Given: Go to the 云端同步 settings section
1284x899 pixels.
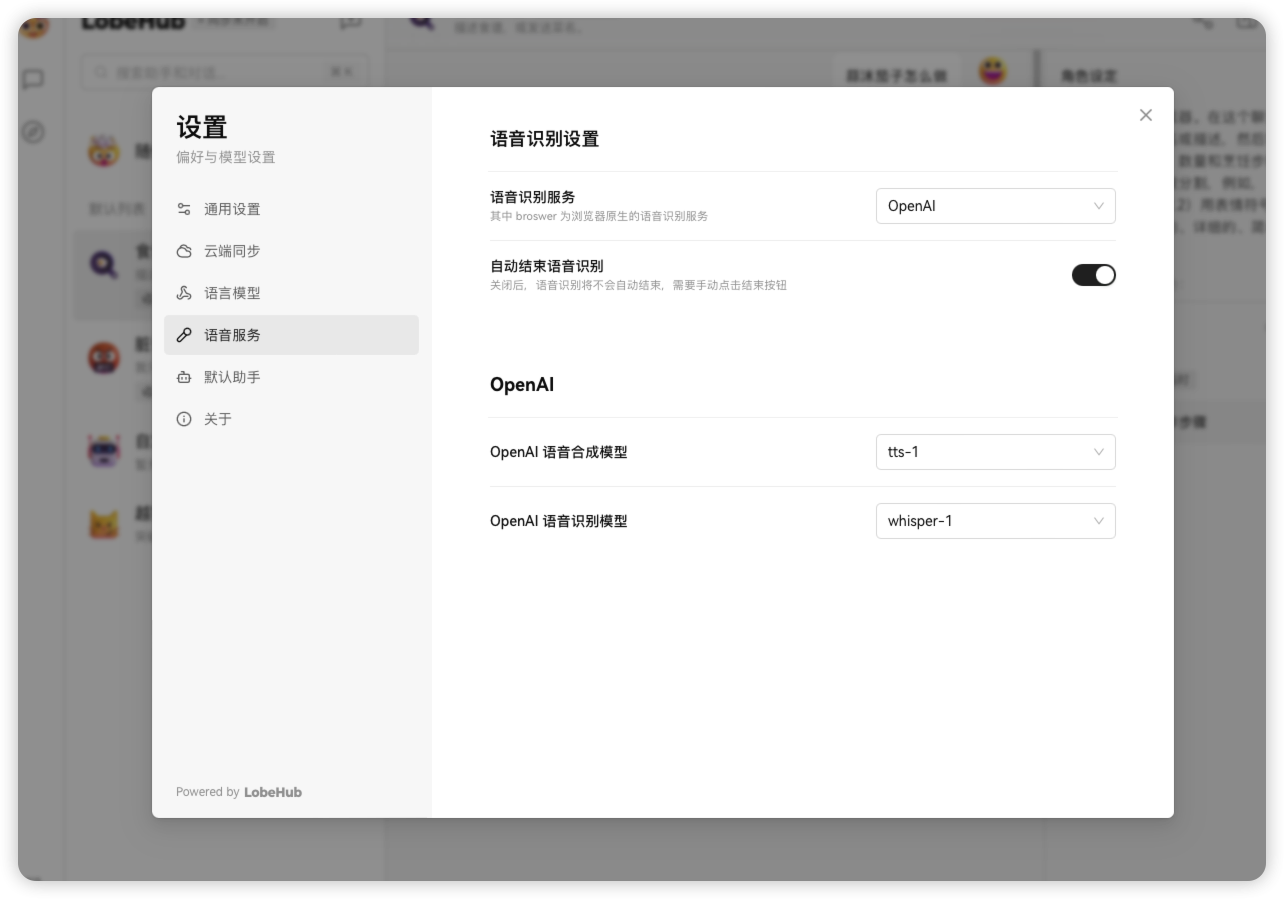Looking at the screenshot, I should [x=232, y=251].
